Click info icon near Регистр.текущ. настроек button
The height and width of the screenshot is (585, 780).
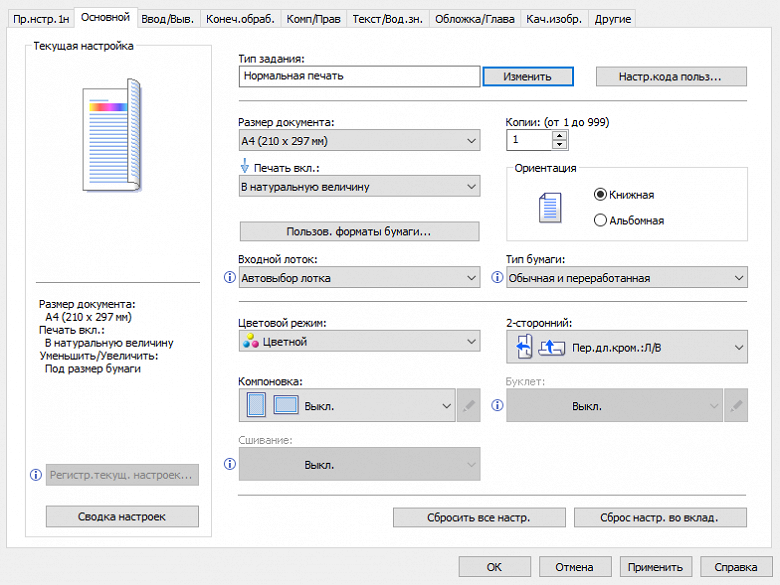click(36, 475)
